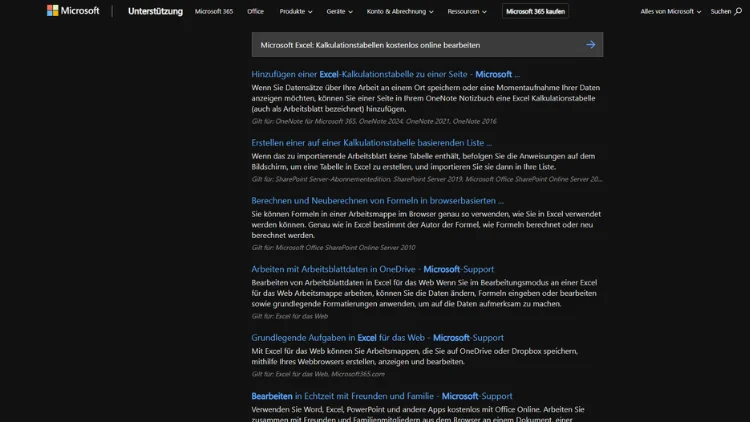
Task: Expand the Alles von Microsoft menu
Action: tap(671, 11)
